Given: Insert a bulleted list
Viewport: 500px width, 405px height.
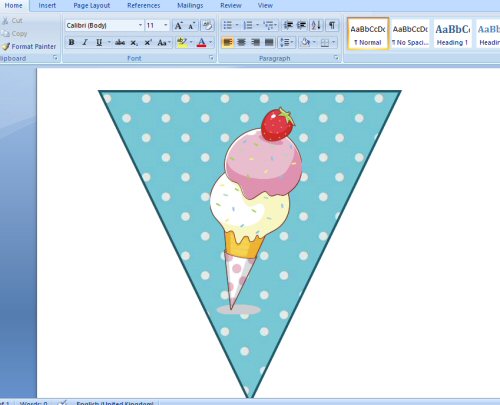Looking at the screenshot, I should (x=227, y=25).
